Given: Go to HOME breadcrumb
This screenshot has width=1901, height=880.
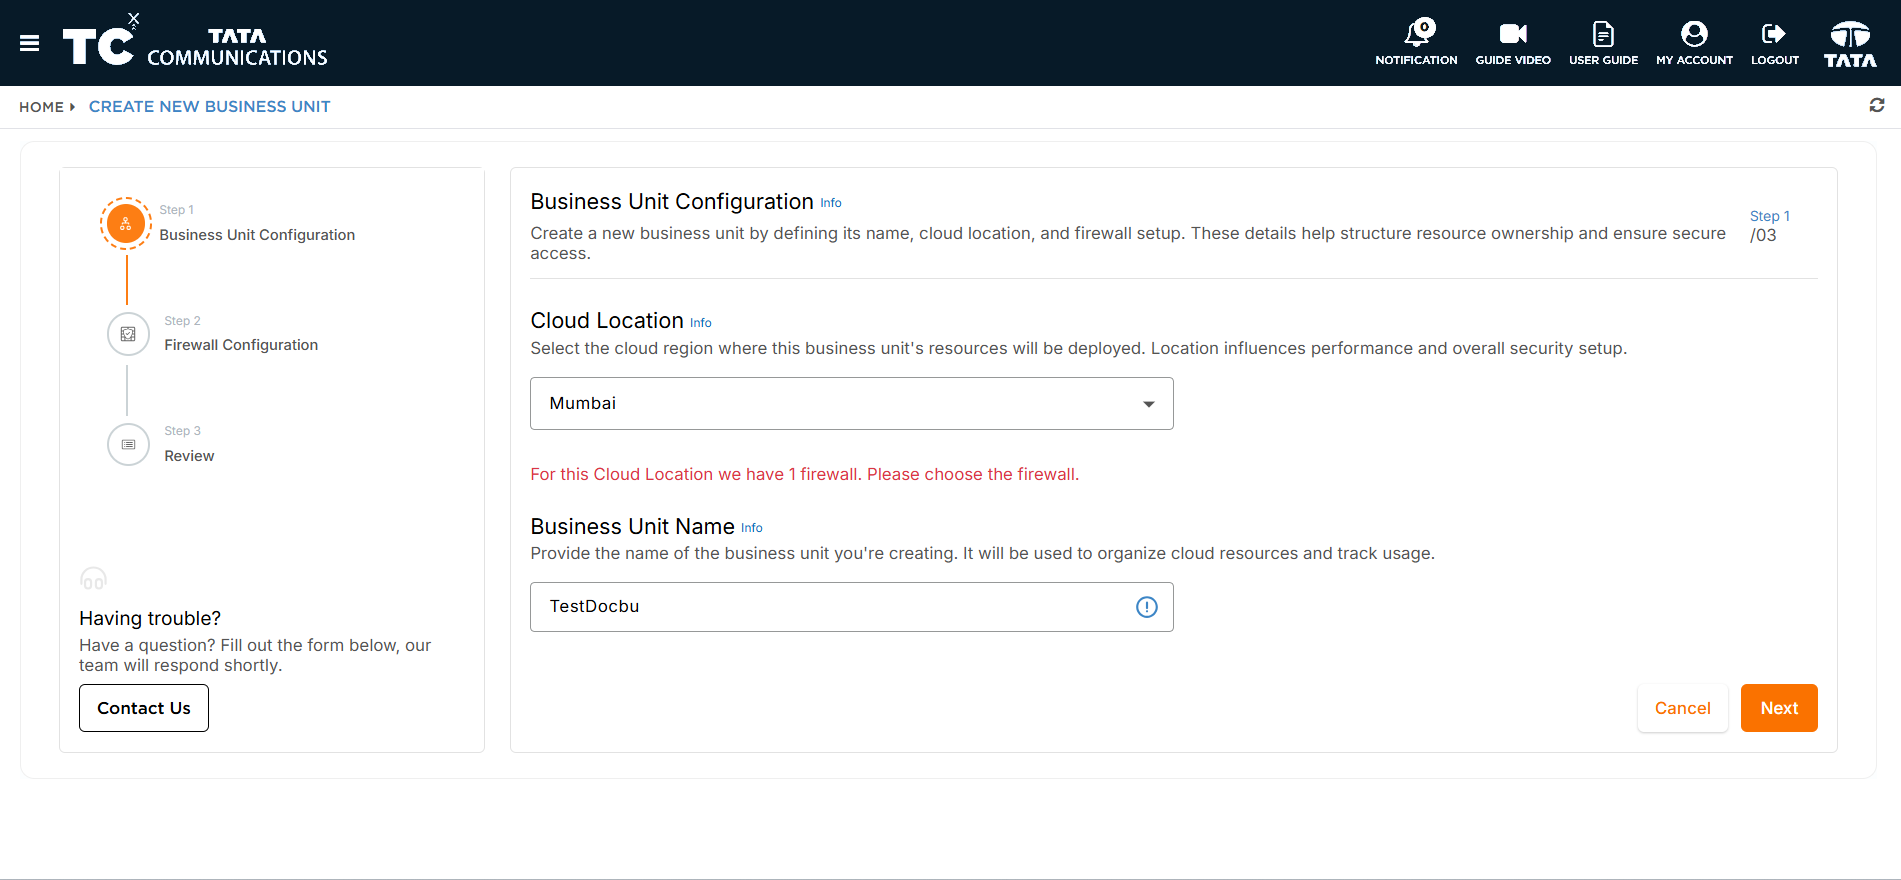Looking at the screenshot, I should [41, 107].
